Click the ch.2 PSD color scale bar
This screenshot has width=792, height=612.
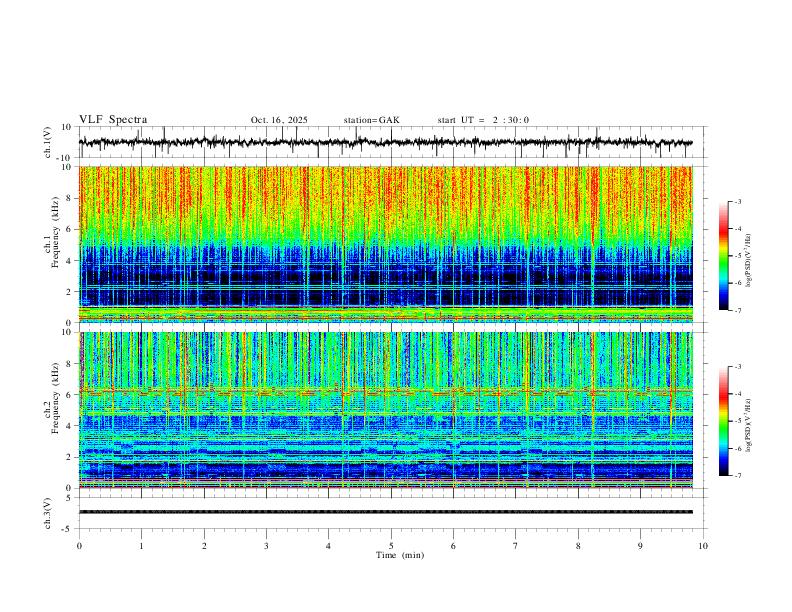pyautogui.click(x=723, y=421)
